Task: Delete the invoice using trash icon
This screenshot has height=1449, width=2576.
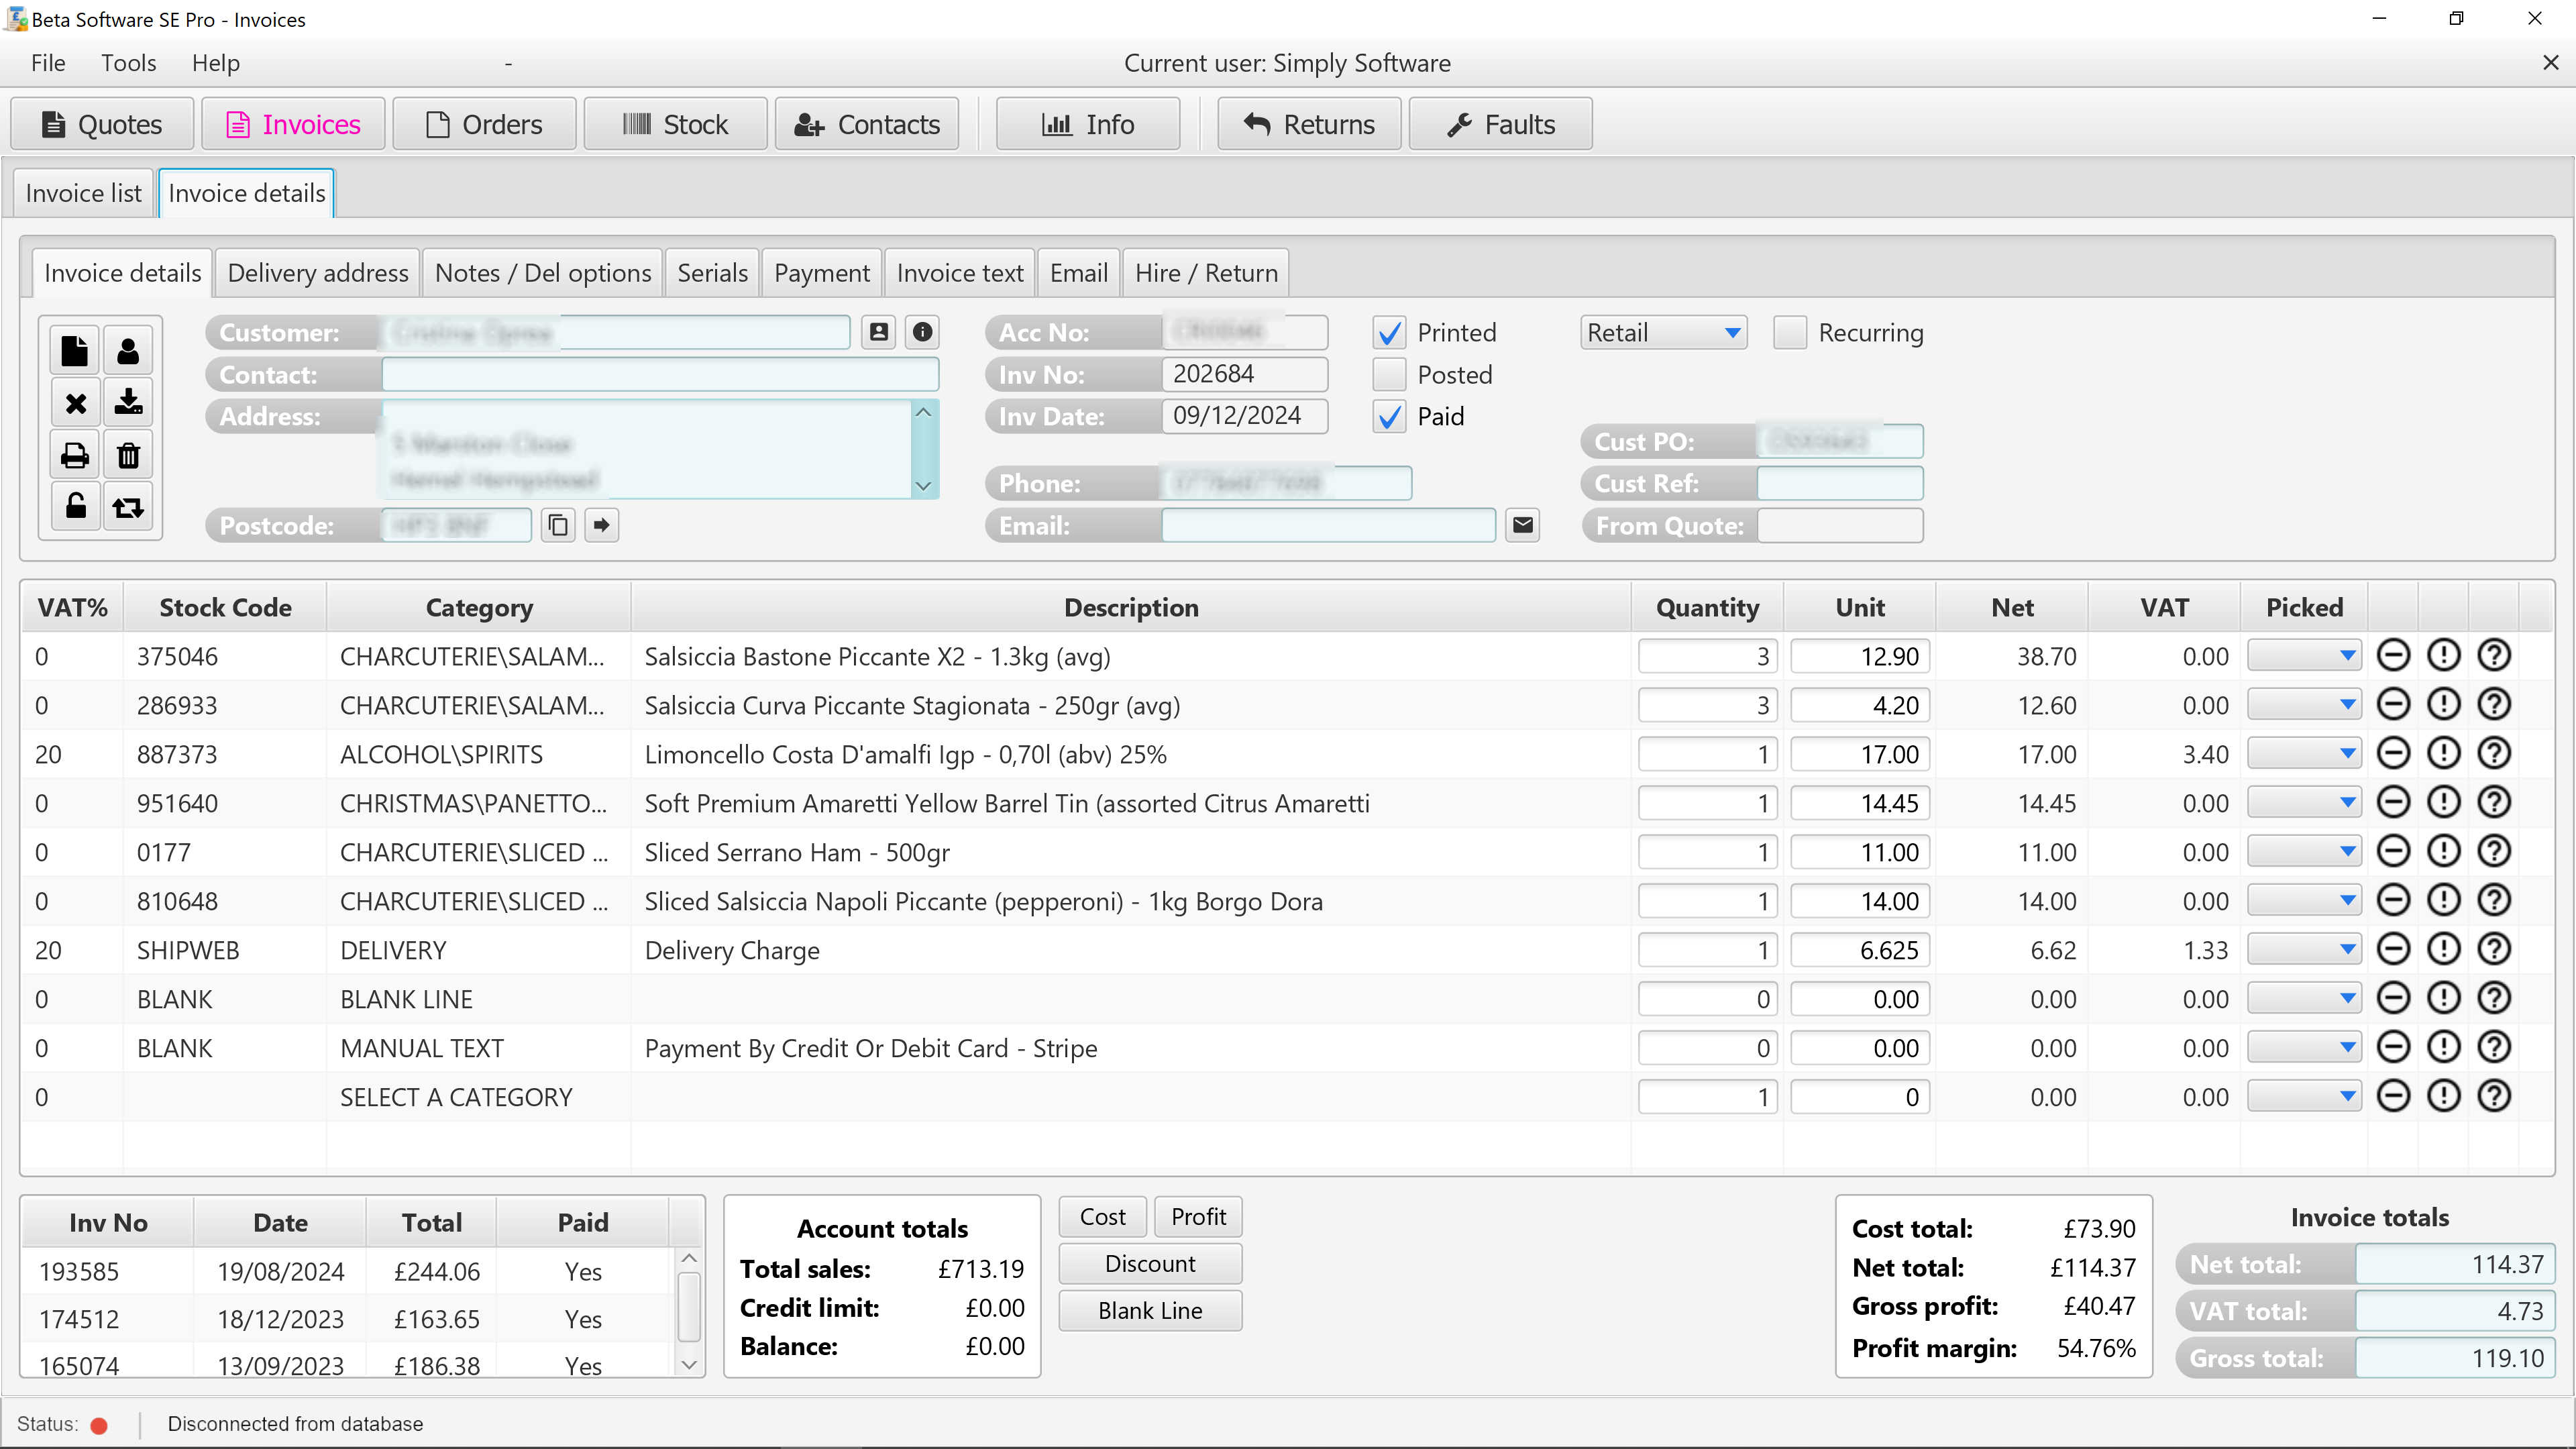Action: pos(128,455)
